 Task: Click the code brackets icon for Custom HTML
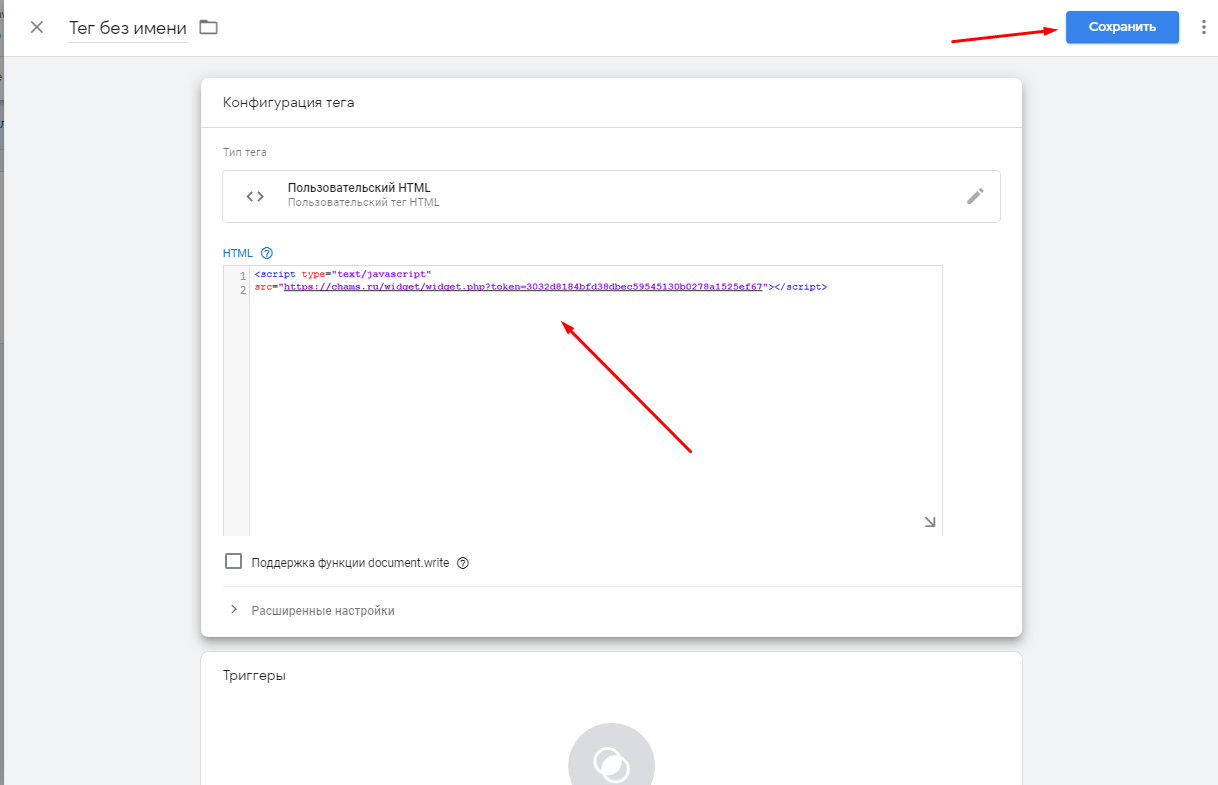pos(255,196)
